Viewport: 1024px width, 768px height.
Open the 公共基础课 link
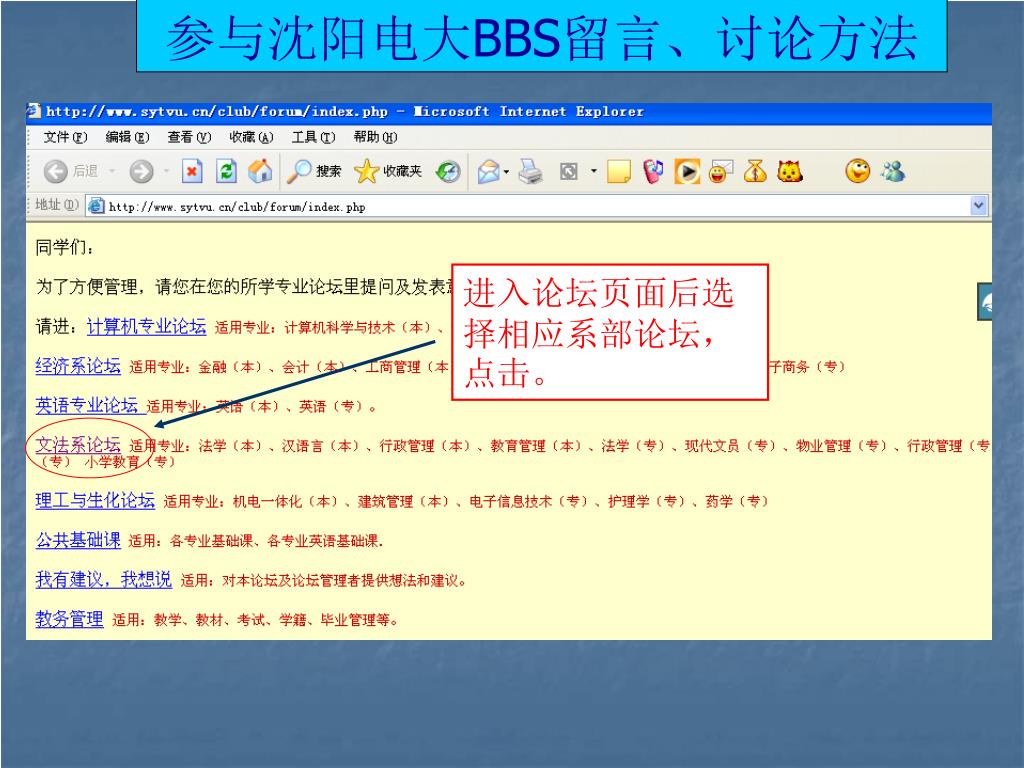coord(78,540)
